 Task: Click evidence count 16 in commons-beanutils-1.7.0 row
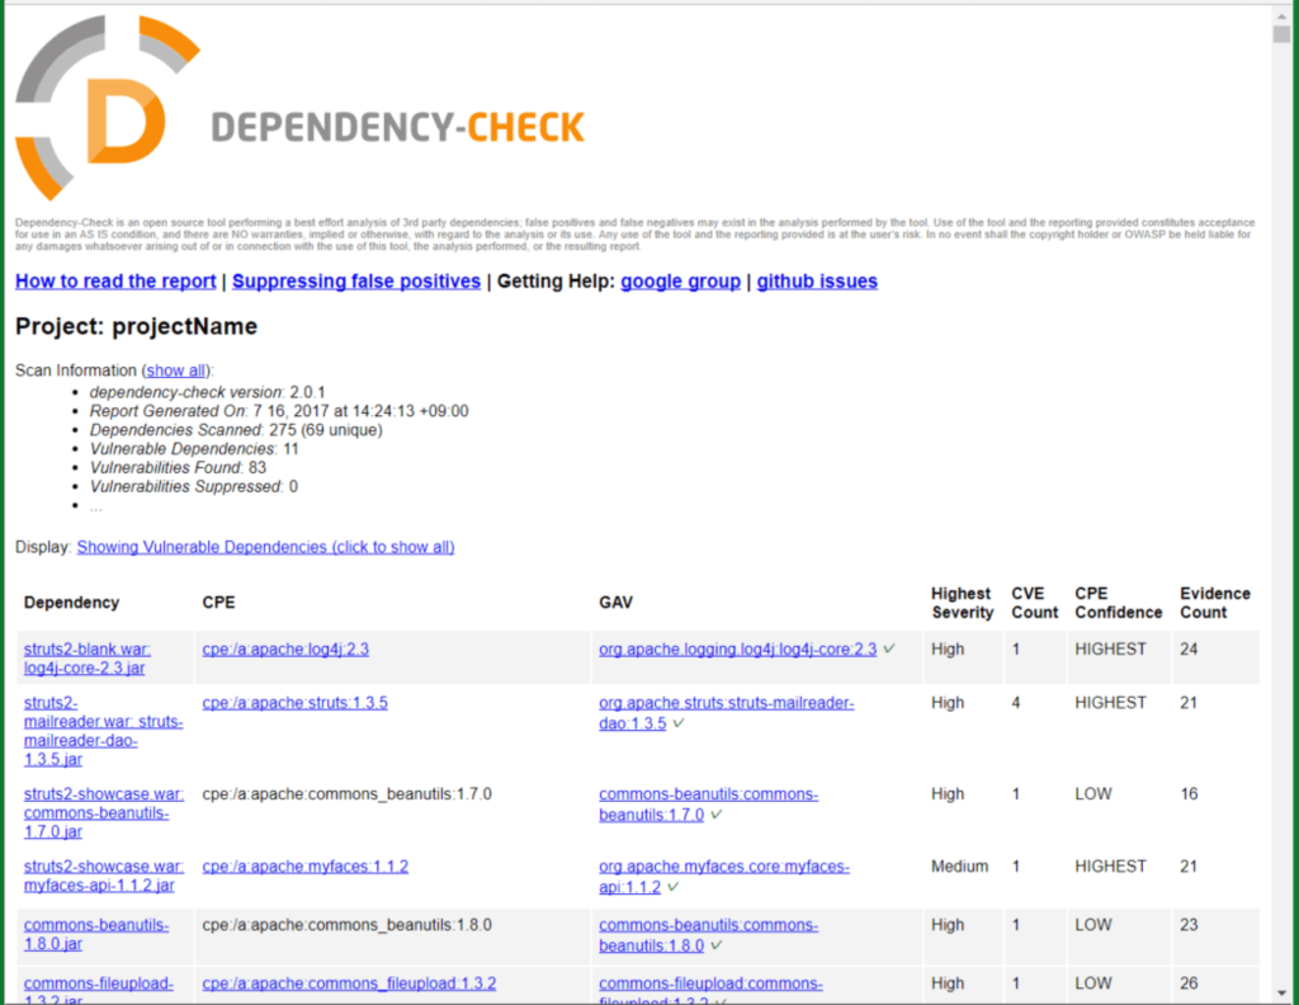tap(1189, 794)
